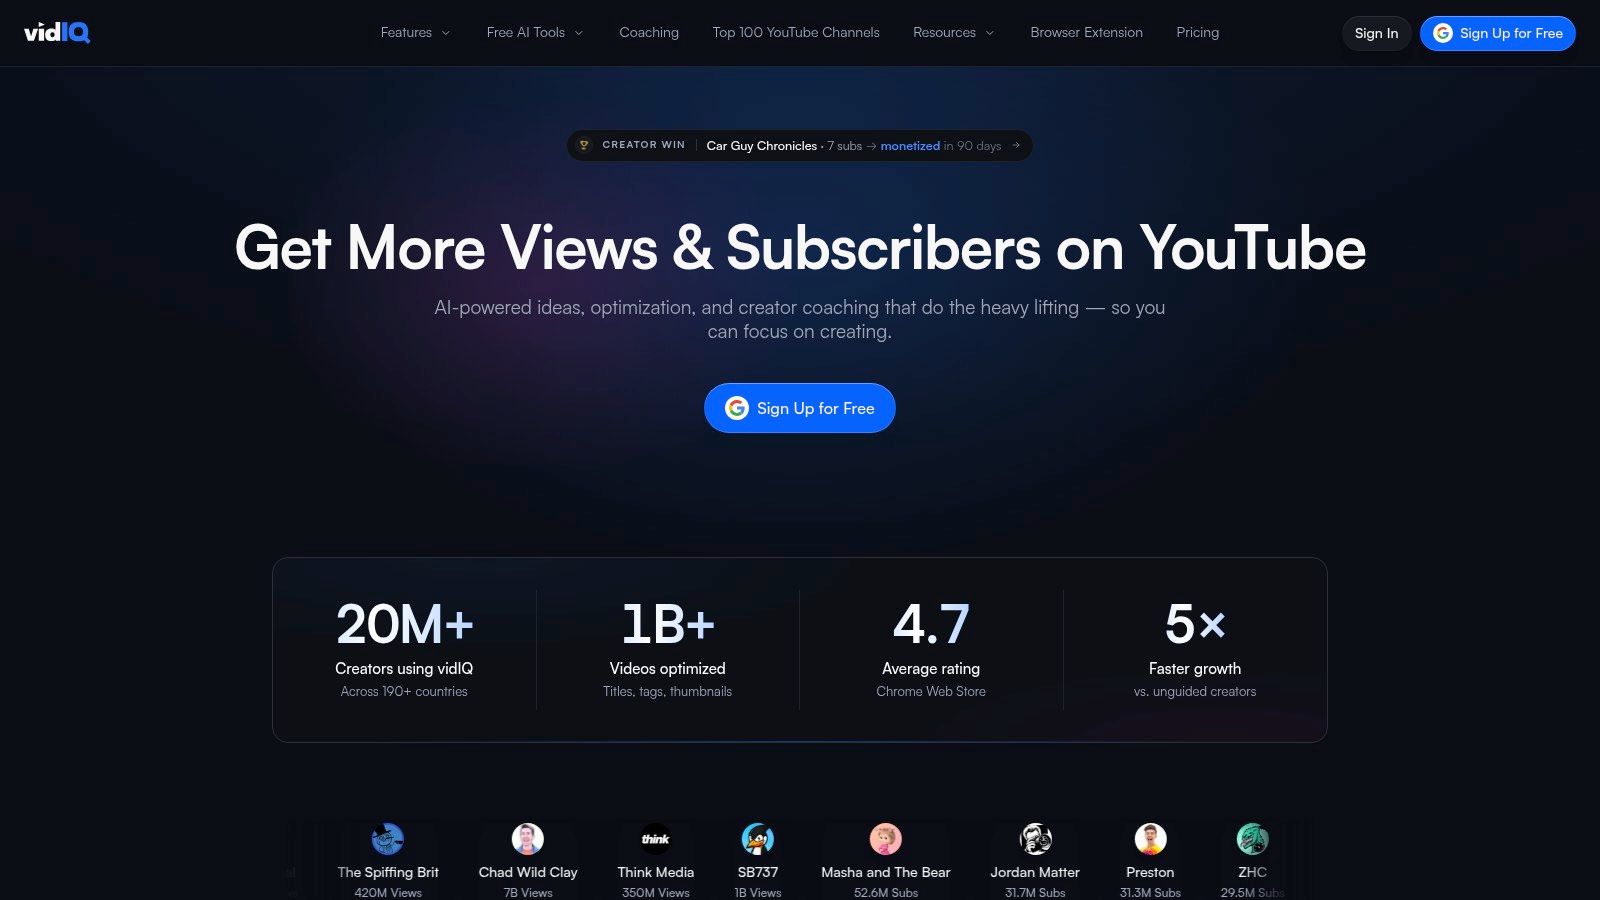Click trophy icon in Creator Win banner
The image size is (1600, 900).
[x=584, y=145]
